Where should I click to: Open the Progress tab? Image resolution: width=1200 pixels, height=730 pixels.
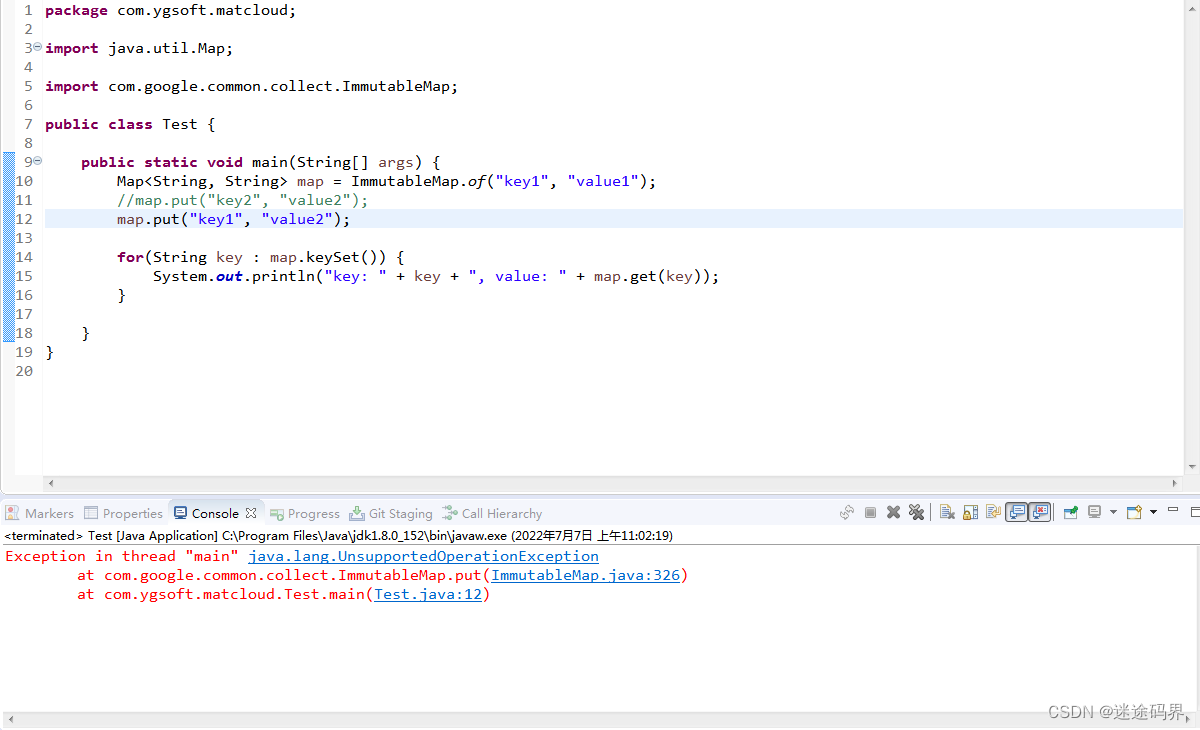click(x=305, y=513)
